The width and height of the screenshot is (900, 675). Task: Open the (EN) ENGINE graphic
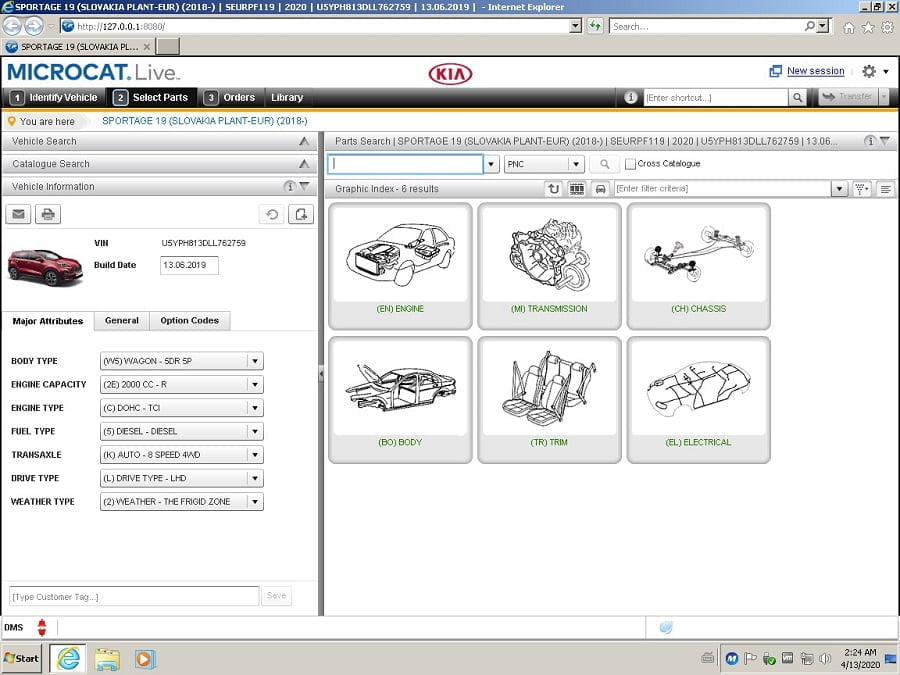click(400, 266)
